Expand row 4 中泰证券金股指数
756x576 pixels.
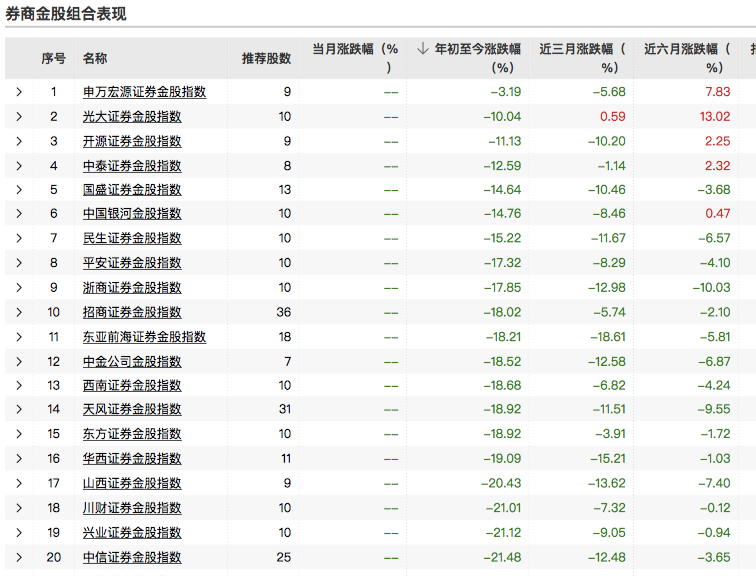pos(19,166)
